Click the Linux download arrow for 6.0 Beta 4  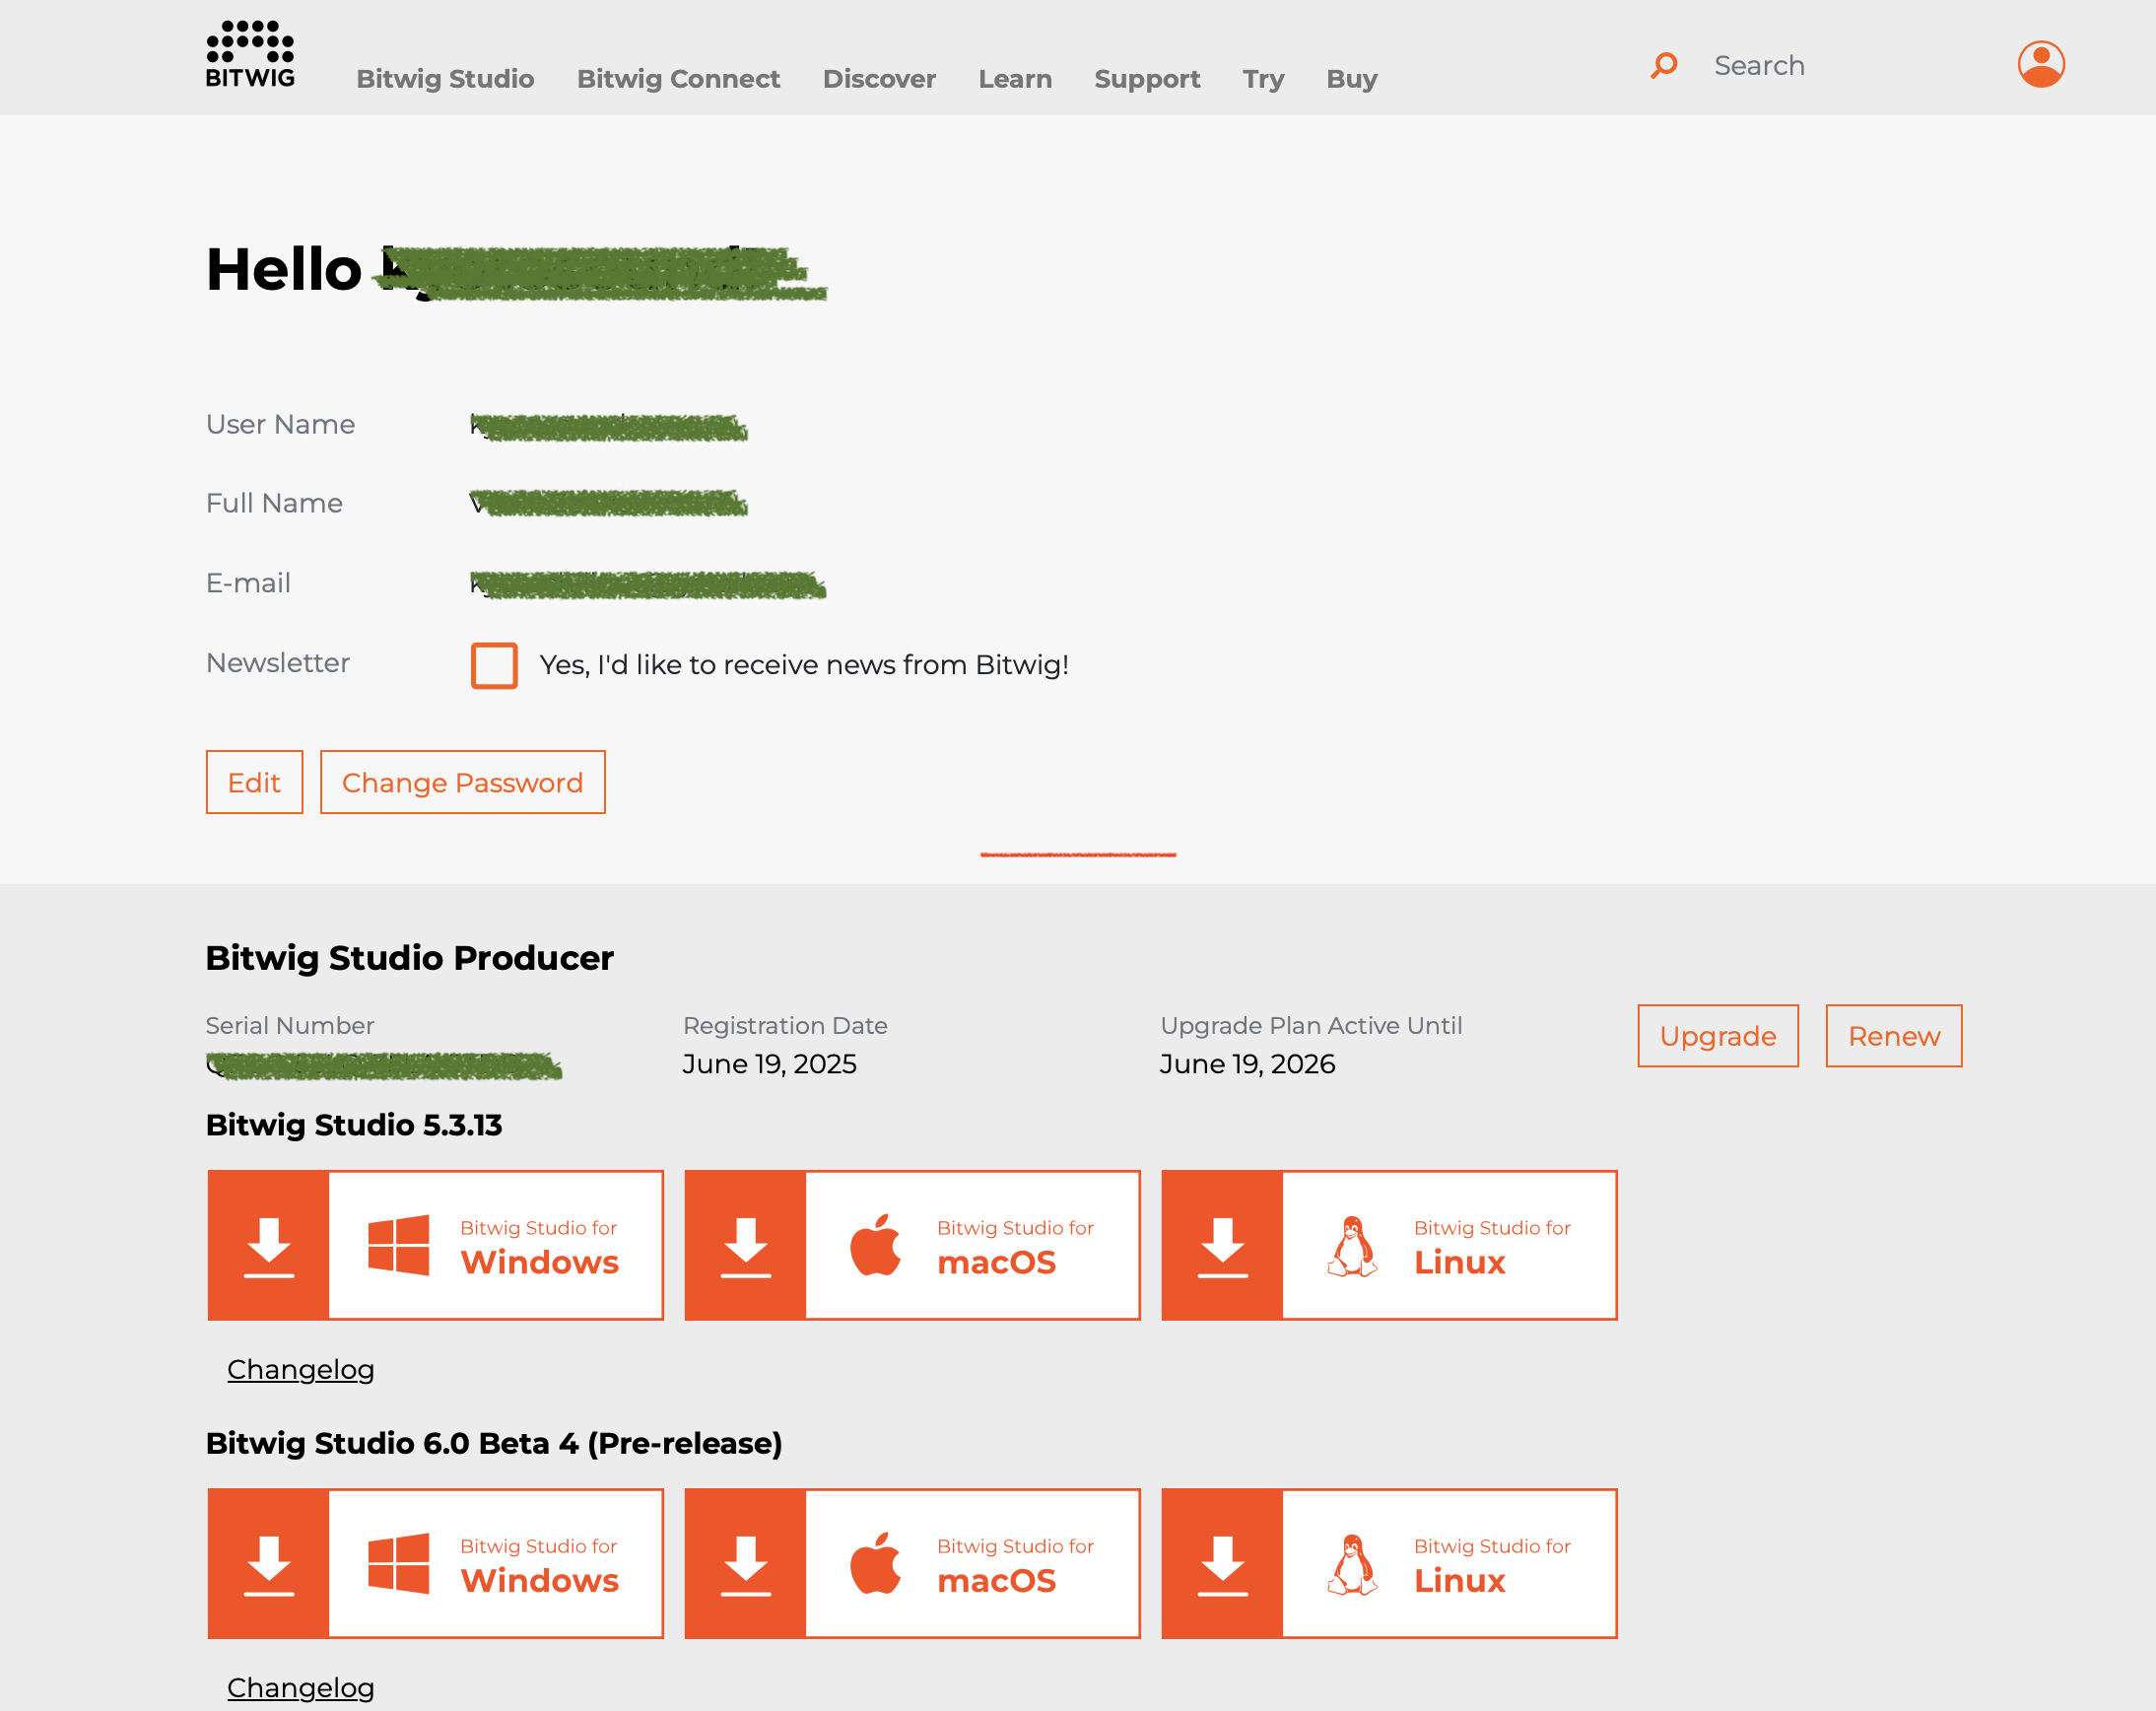tap(1222, 1563)
